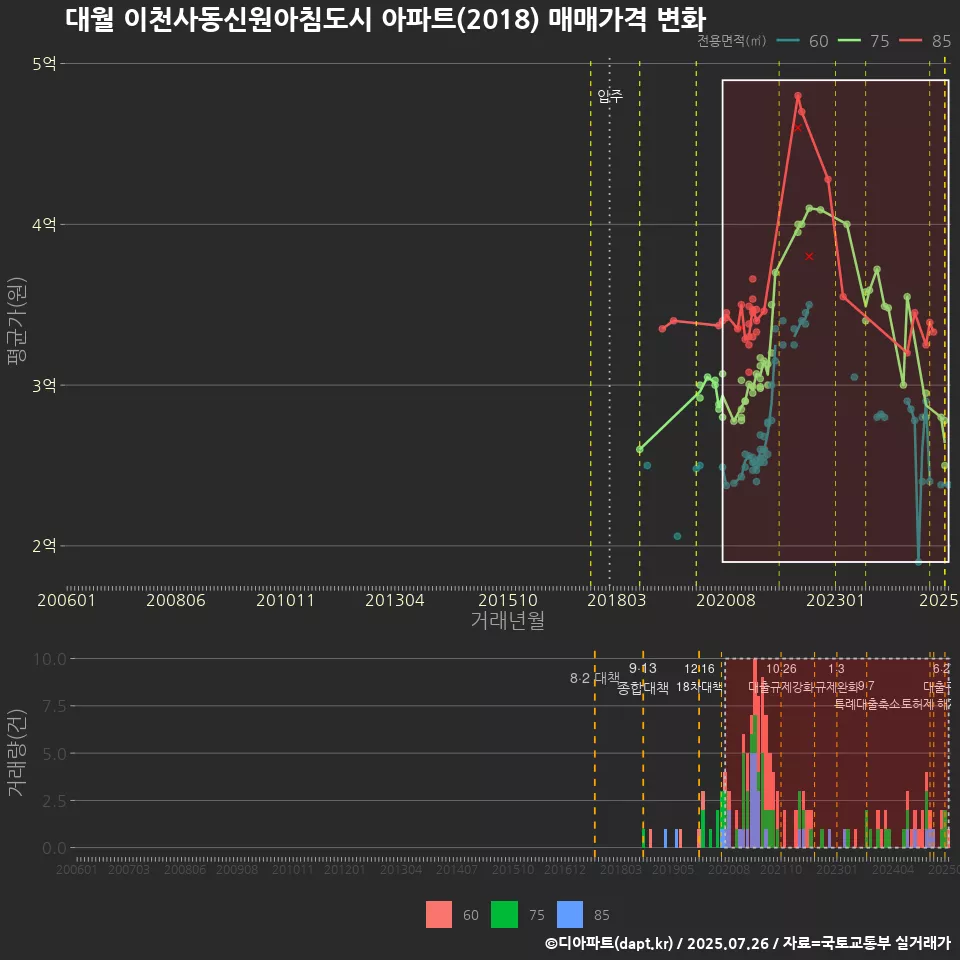Click '201201' on the lower volume chart axis
This screenshot has width=960, height=960.
(345, 869)
